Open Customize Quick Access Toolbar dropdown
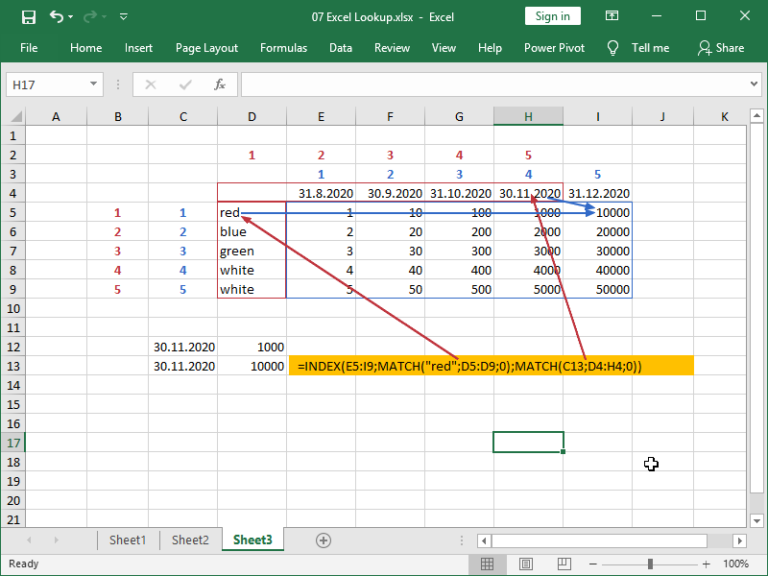This screenshot has height=576, width=768. point(123,17)
